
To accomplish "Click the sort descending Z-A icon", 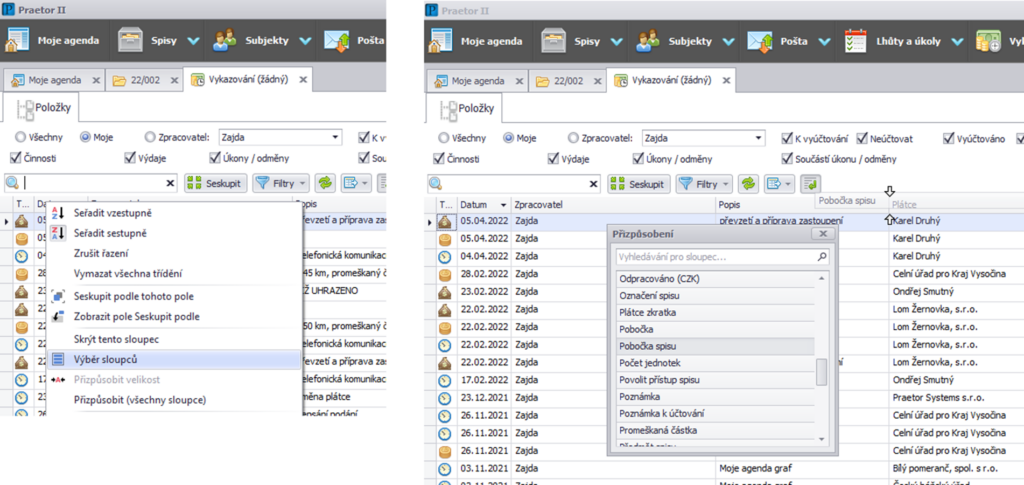I will click(58, 233).
